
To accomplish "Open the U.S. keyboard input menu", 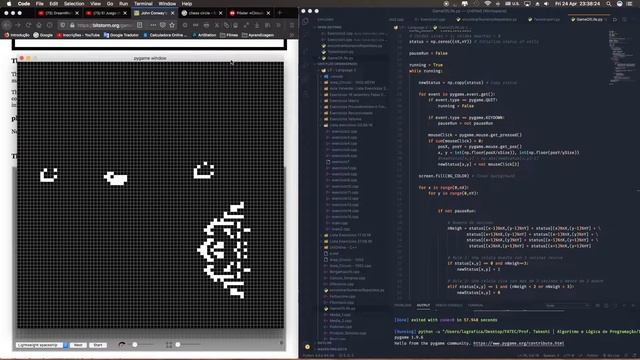I will pos(513,4).
